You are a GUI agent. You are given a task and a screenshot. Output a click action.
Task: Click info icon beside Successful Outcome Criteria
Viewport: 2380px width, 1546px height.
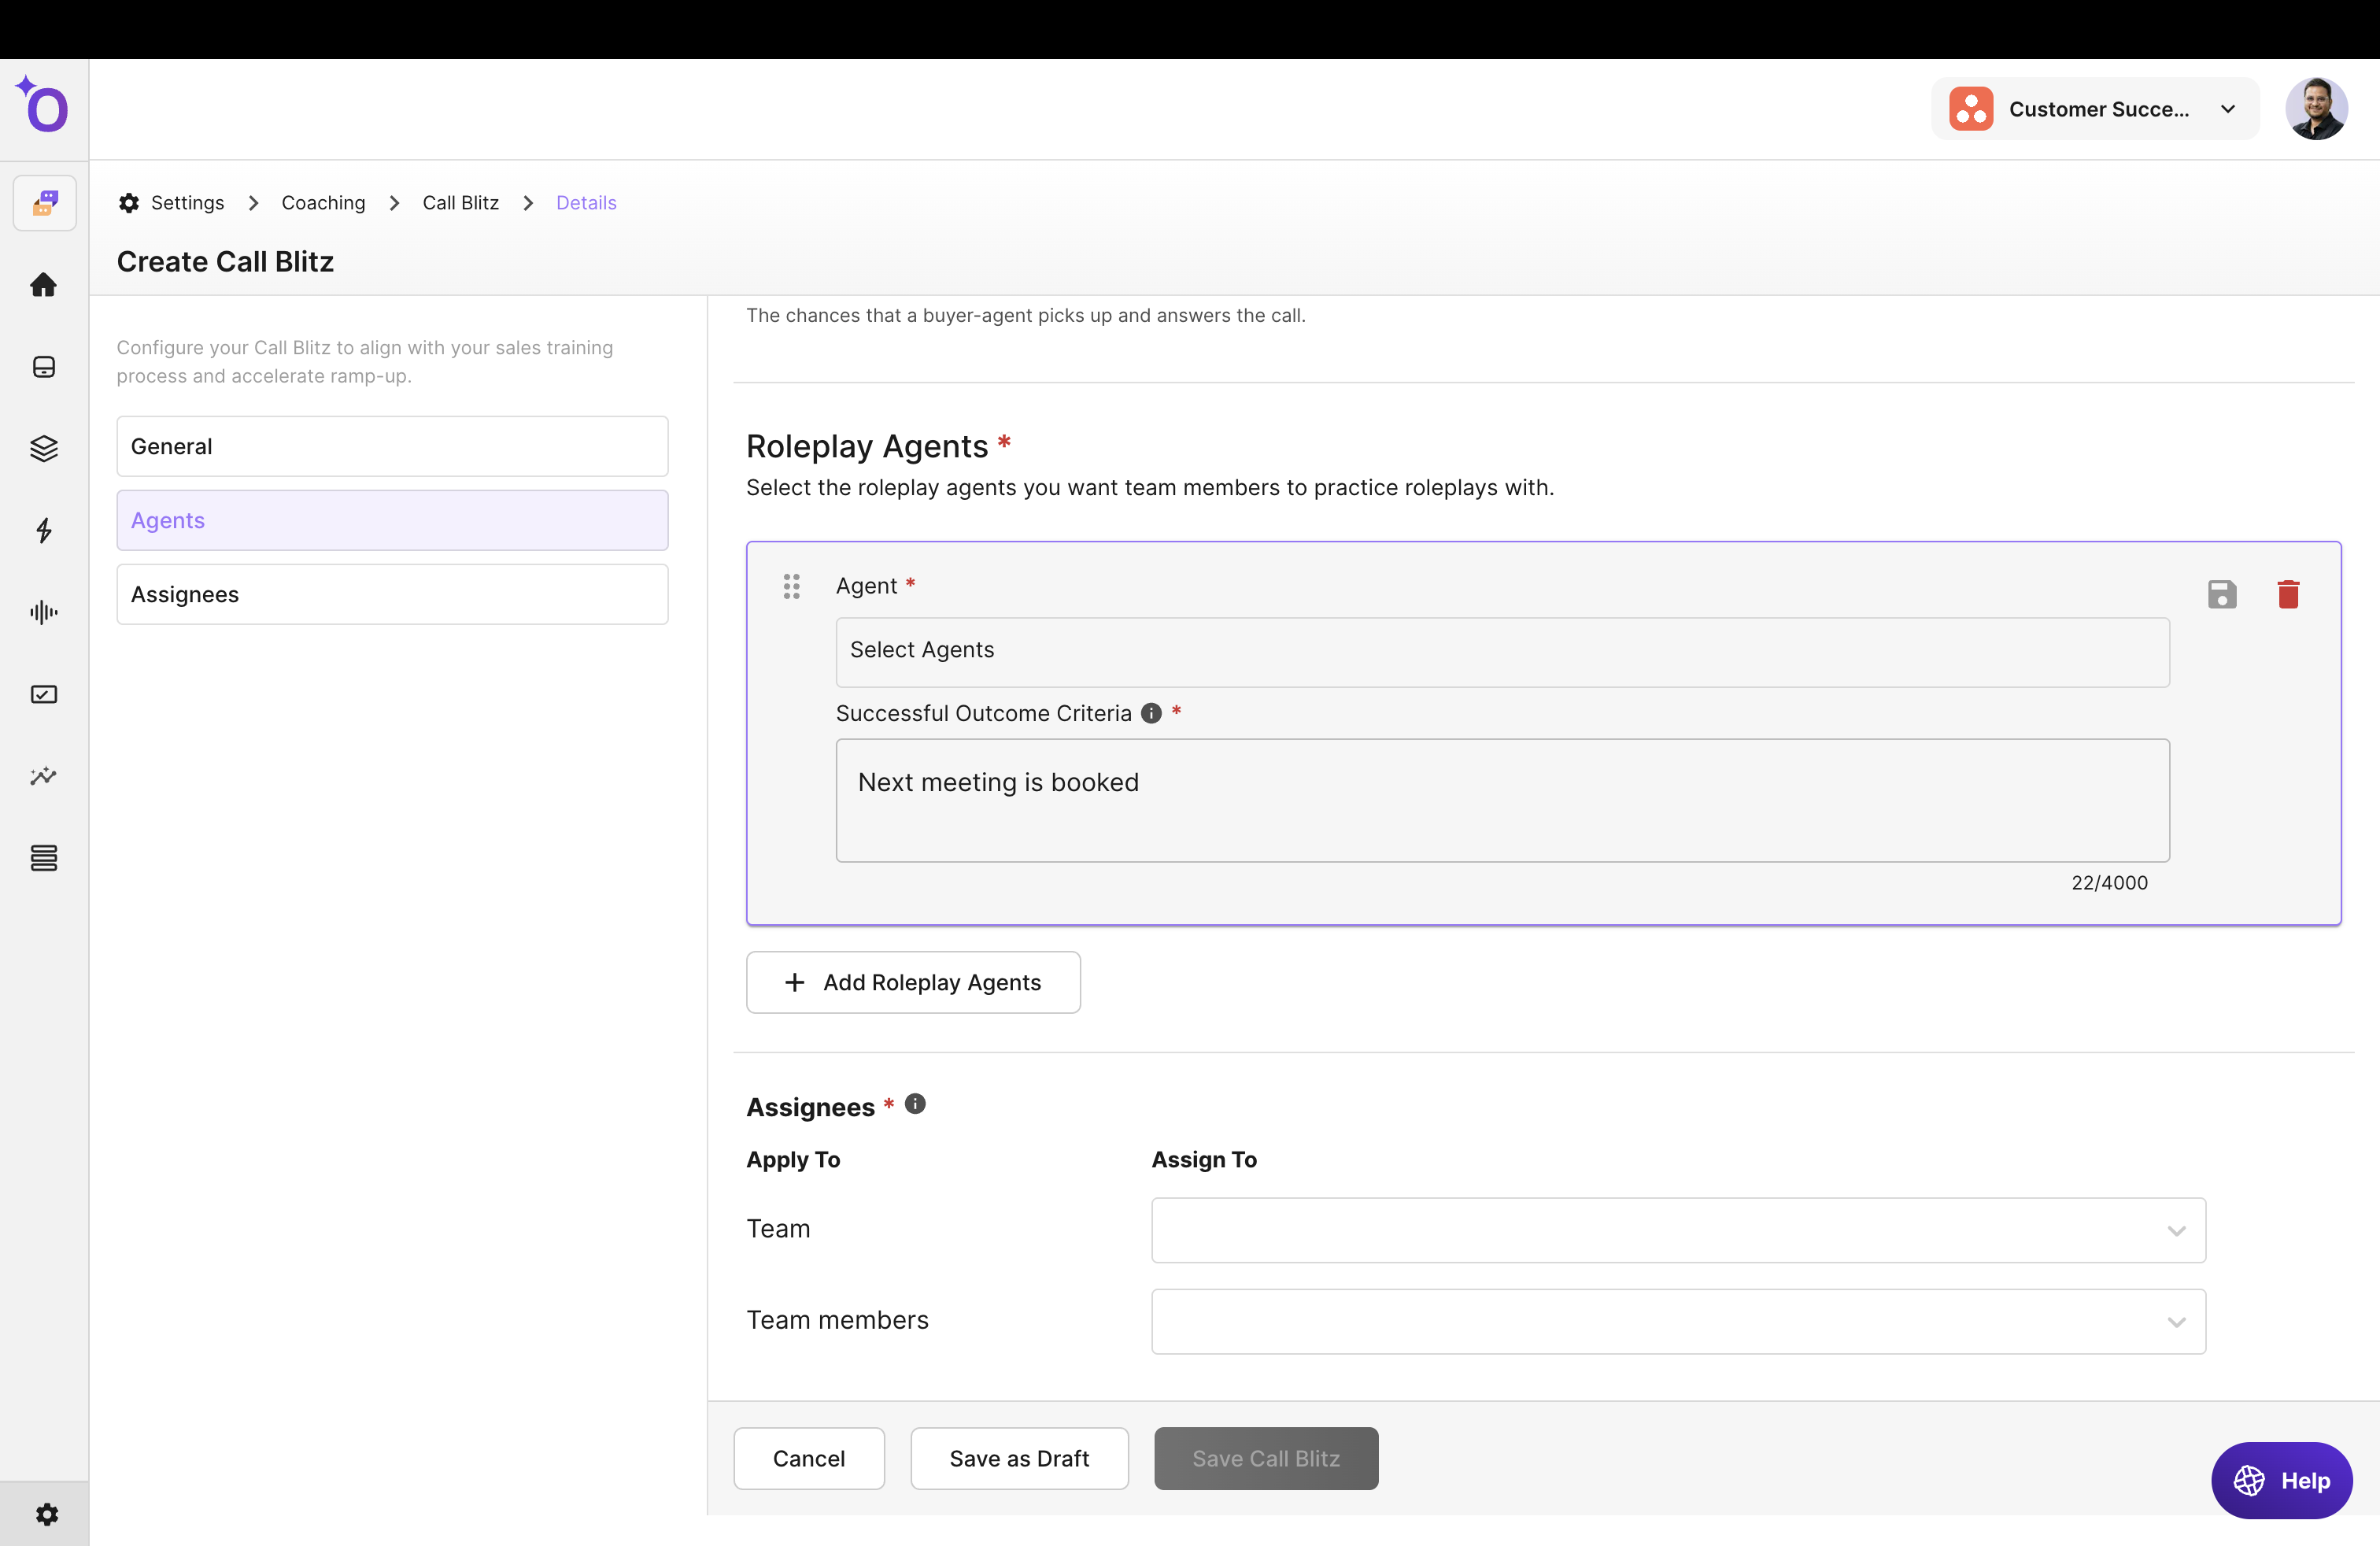(1151, 713)
